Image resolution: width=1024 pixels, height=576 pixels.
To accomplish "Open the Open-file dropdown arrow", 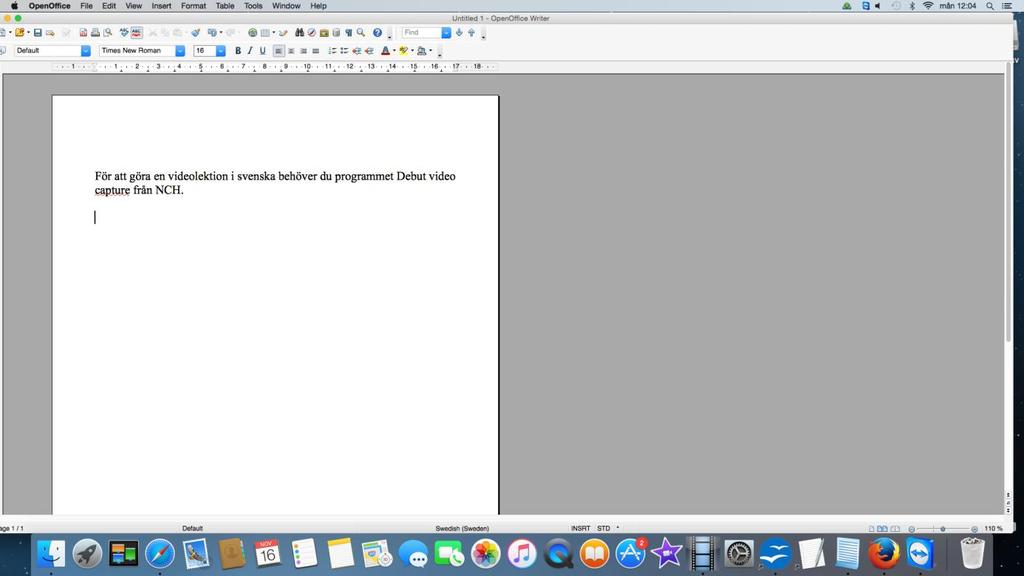I will [29, 33].
